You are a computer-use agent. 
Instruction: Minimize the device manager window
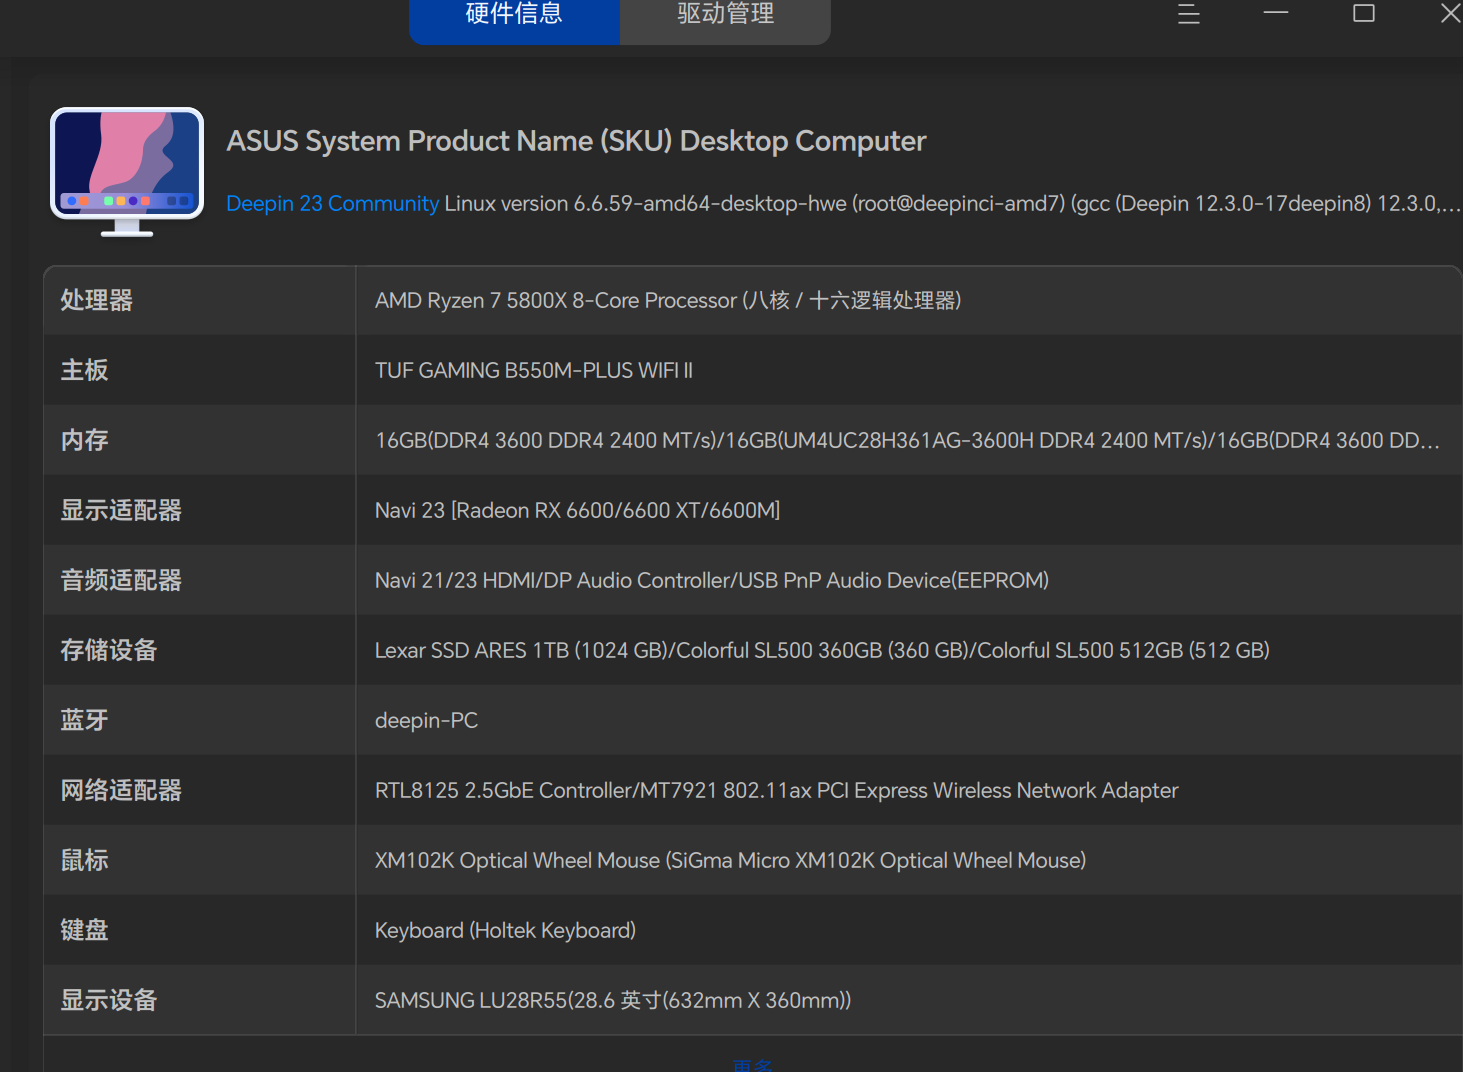[x=1276, y=13]
